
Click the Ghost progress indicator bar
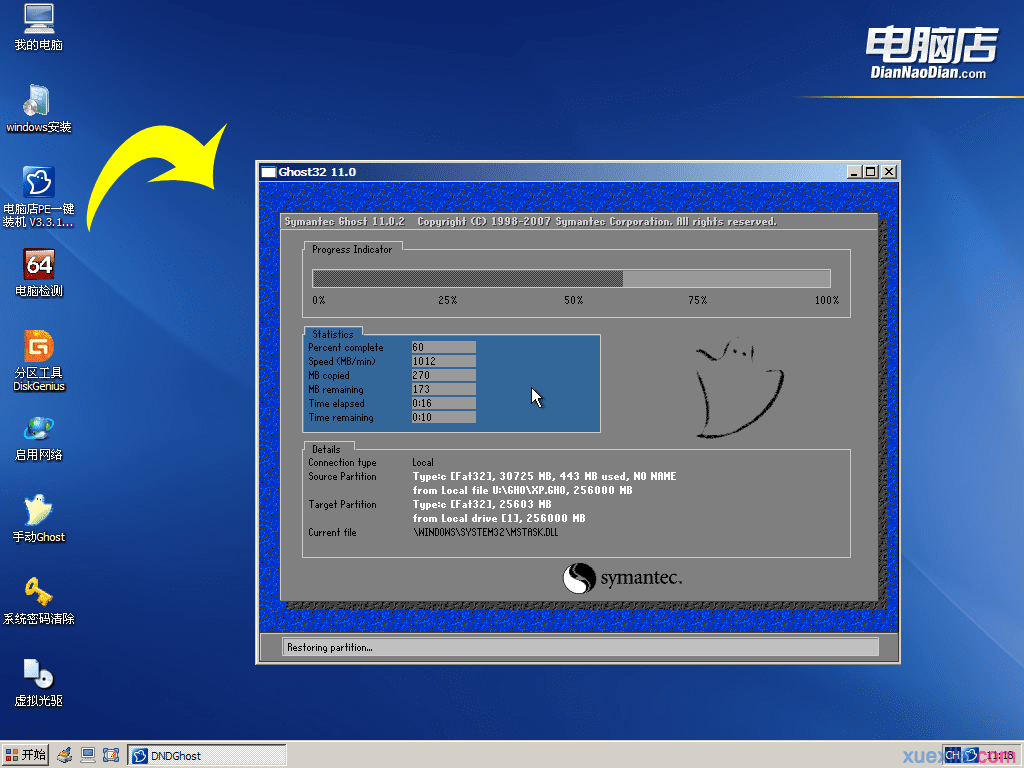pos(570,278)
